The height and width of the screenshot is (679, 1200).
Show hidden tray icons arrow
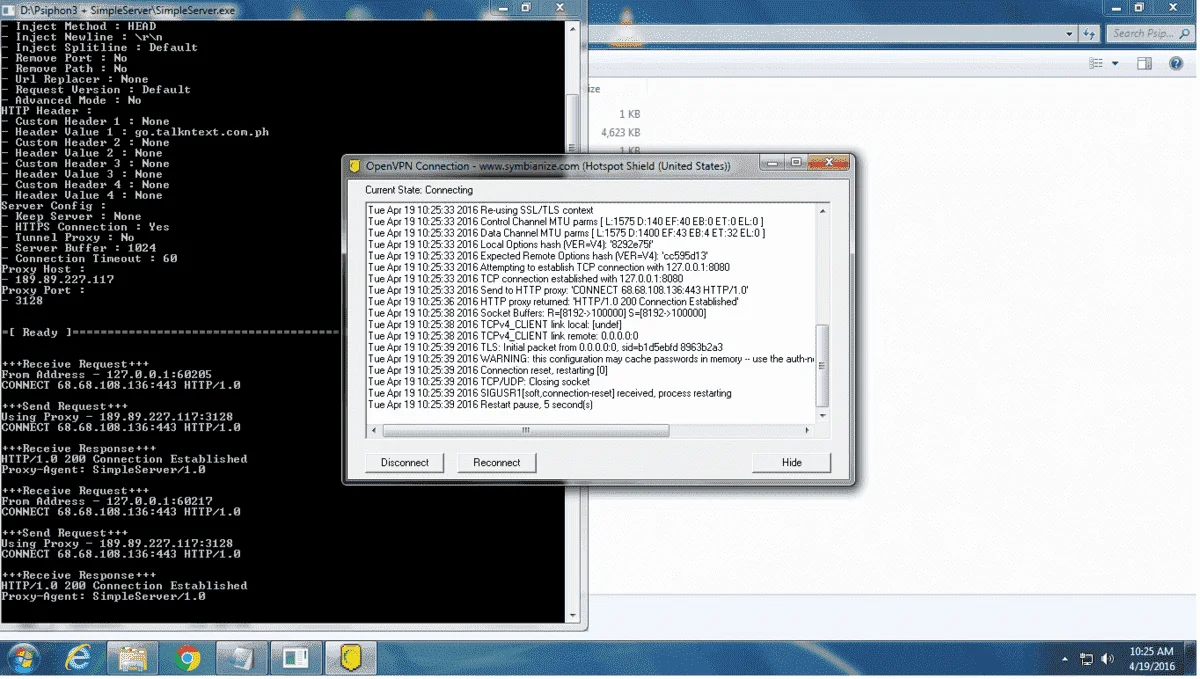[1065, 659]
